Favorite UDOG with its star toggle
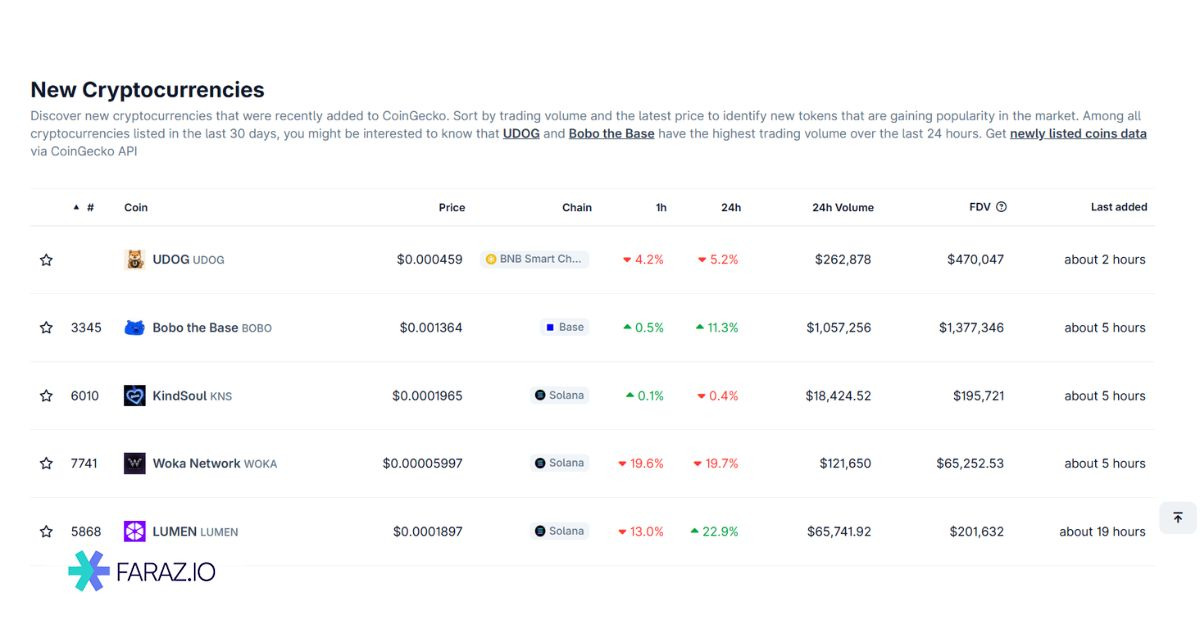Screen dimensions: 1200x630 [46, 260]
